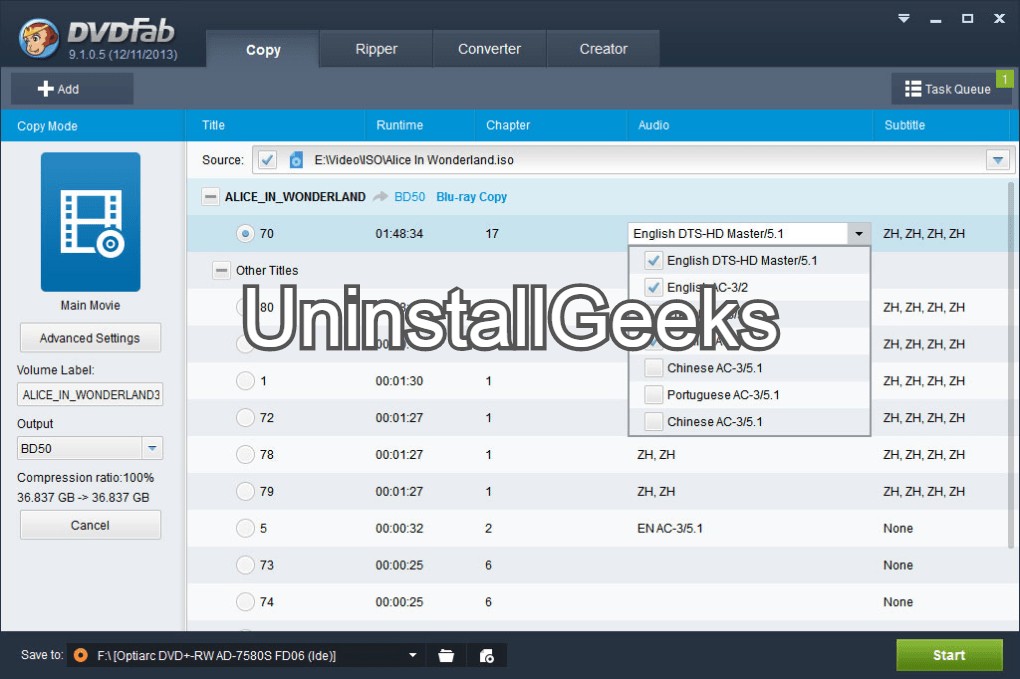Image resolution: width=1020 pixels, height=679 pixels.
Task: Select the radio button for title 79
Action: [x=245, y=491]
